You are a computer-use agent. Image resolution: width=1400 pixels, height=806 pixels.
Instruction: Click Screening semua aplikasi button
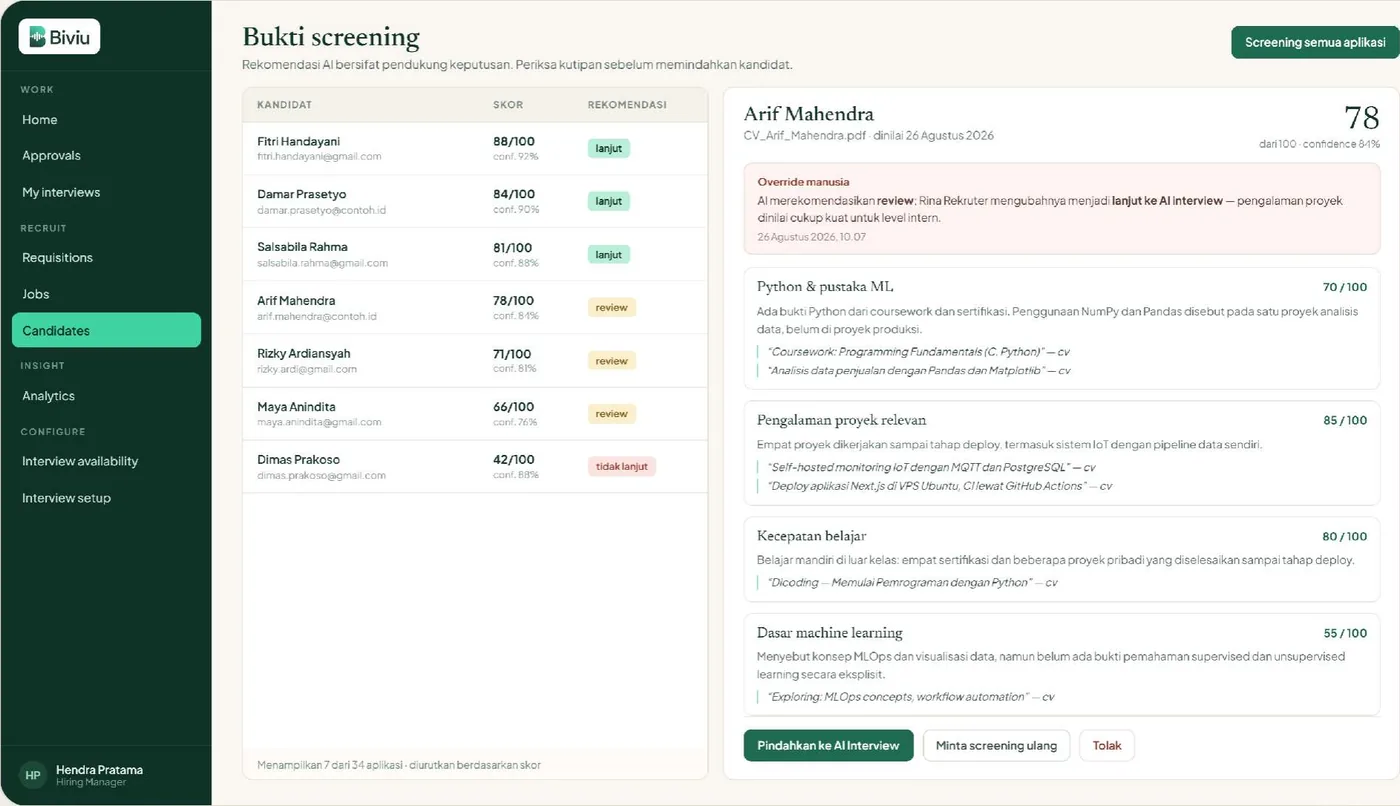tap(1315, 43)
